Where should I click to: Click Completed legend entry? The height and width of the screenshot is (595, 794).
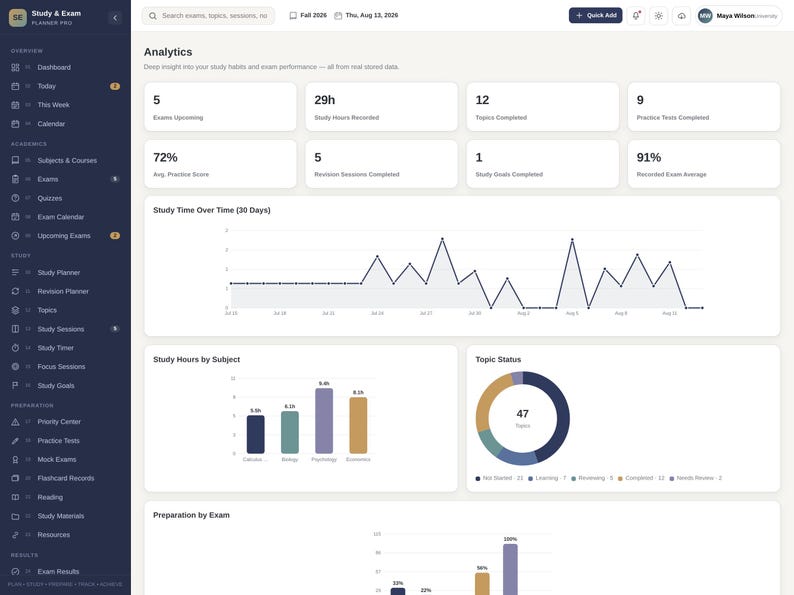[641, 478]
